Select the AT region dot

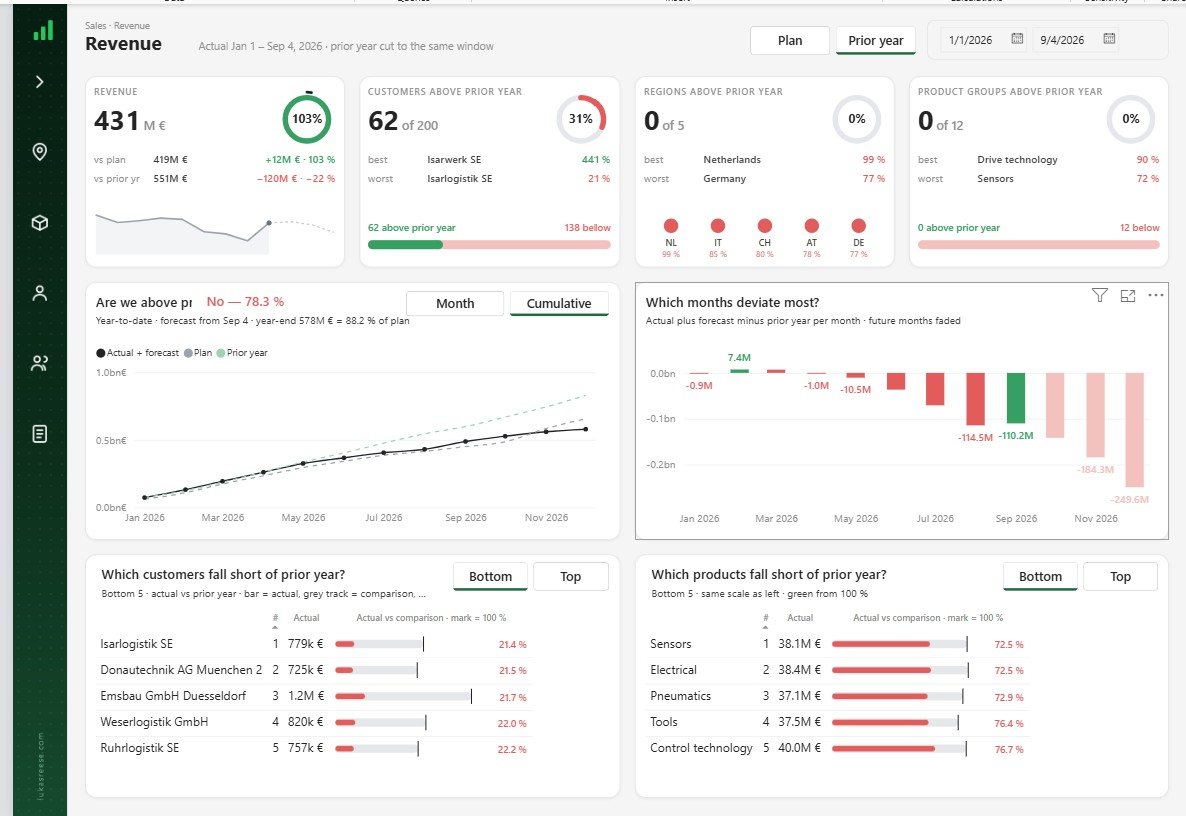click(x=812, y=225)
